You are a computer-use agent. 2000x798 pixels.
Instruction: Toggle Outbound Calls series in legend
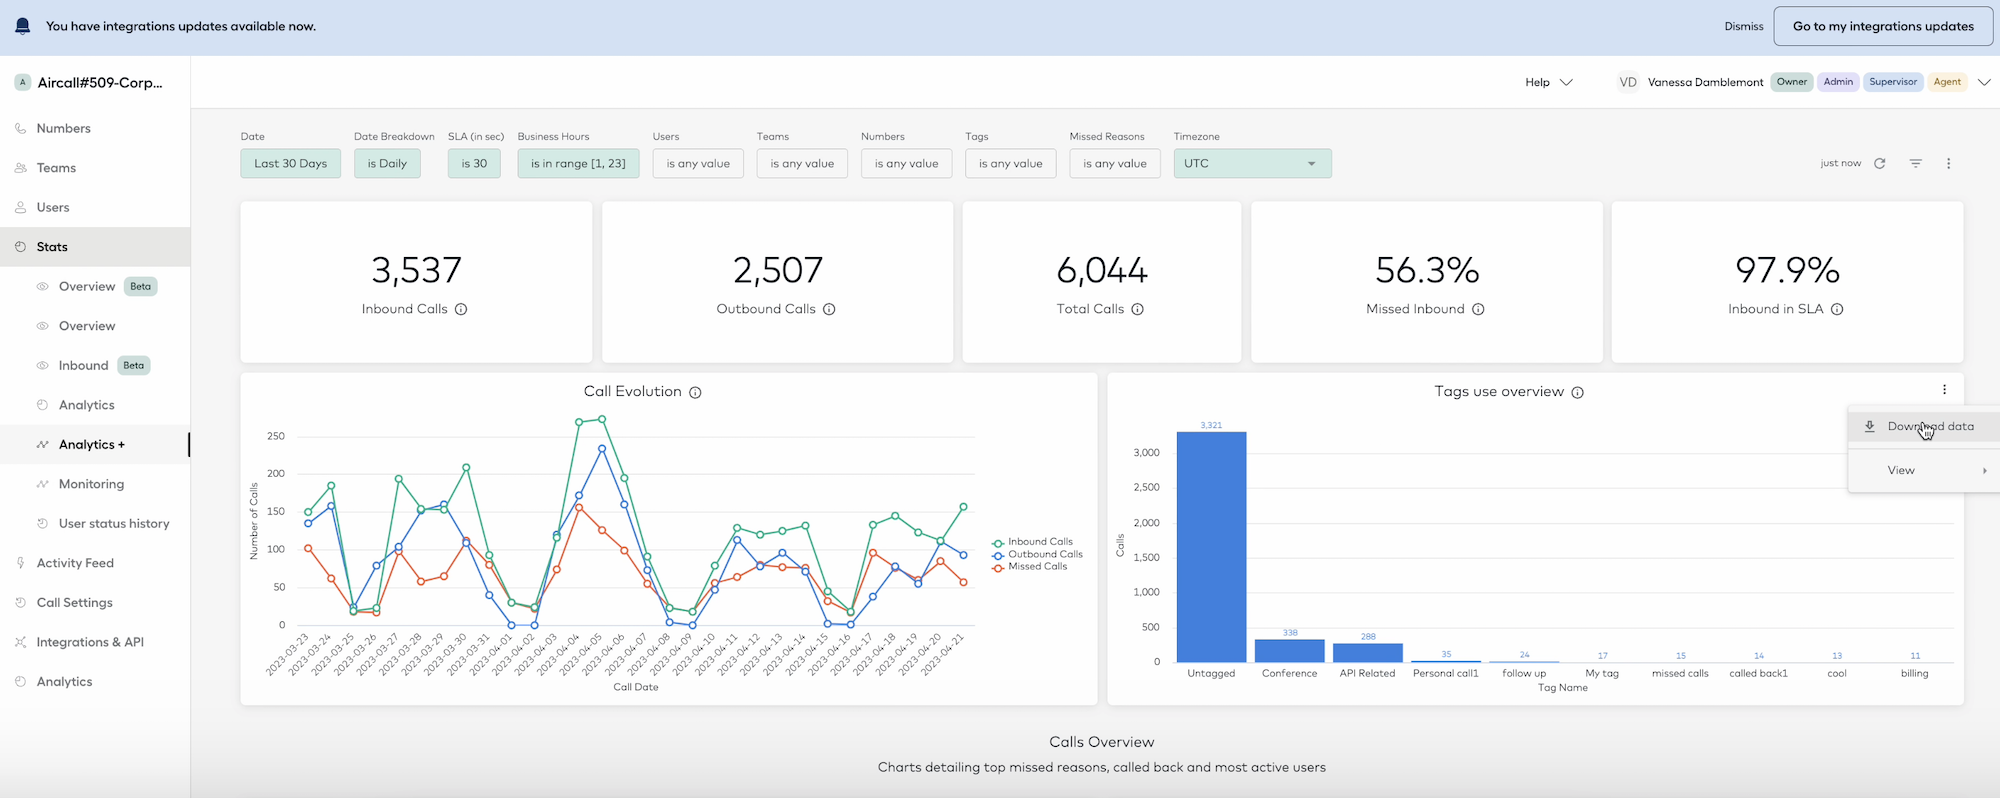click(x=1038, y=554)
